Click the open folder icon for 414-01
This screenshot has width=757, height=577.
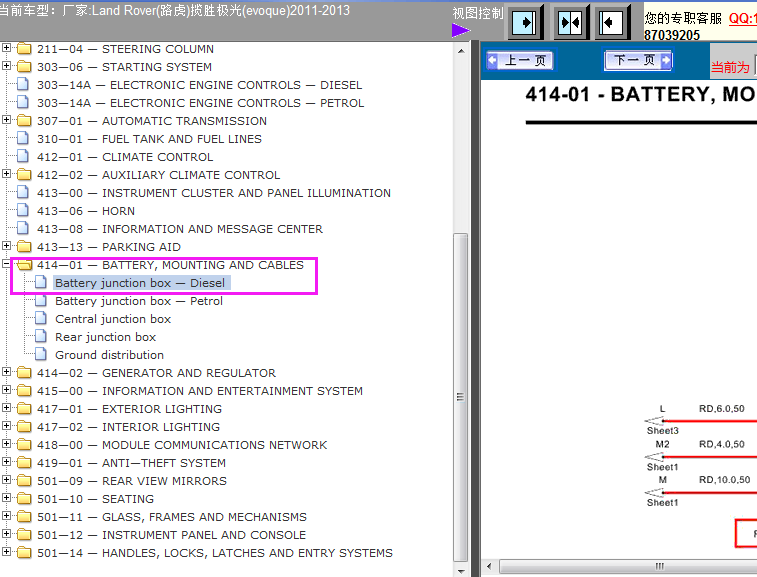[24, 265]
